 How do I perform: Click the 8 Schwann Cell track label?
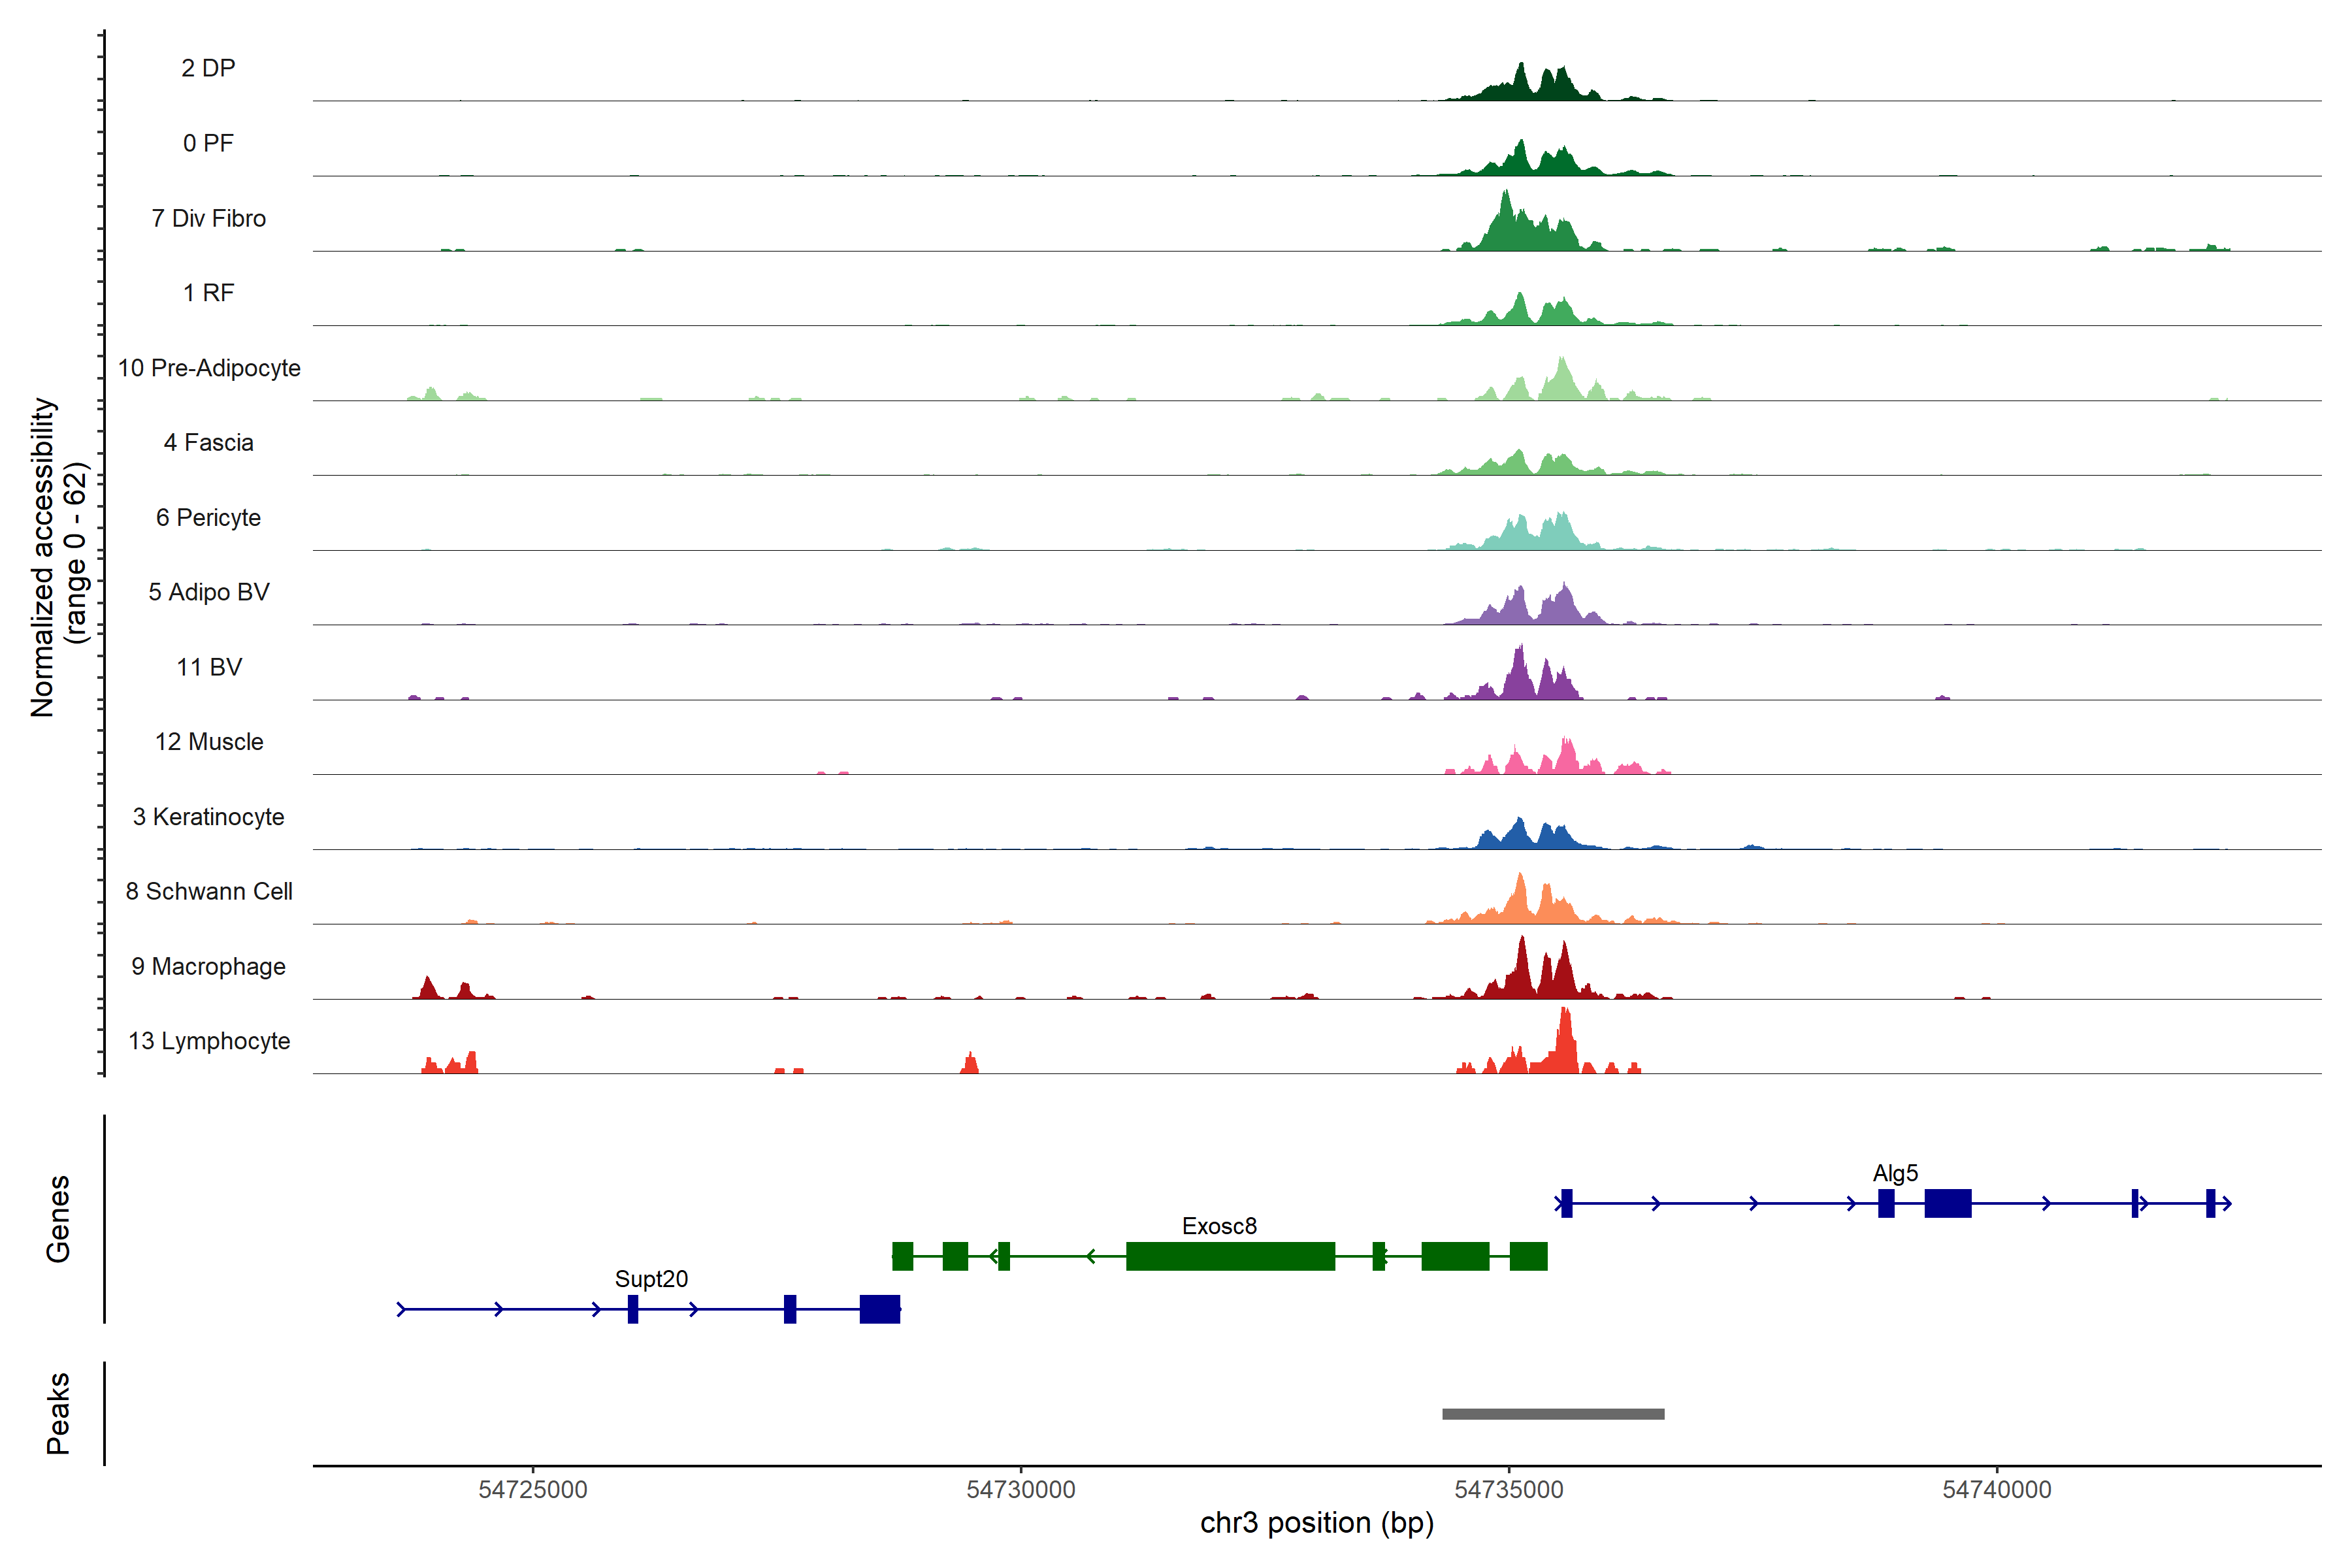click(x=209, y=892)
